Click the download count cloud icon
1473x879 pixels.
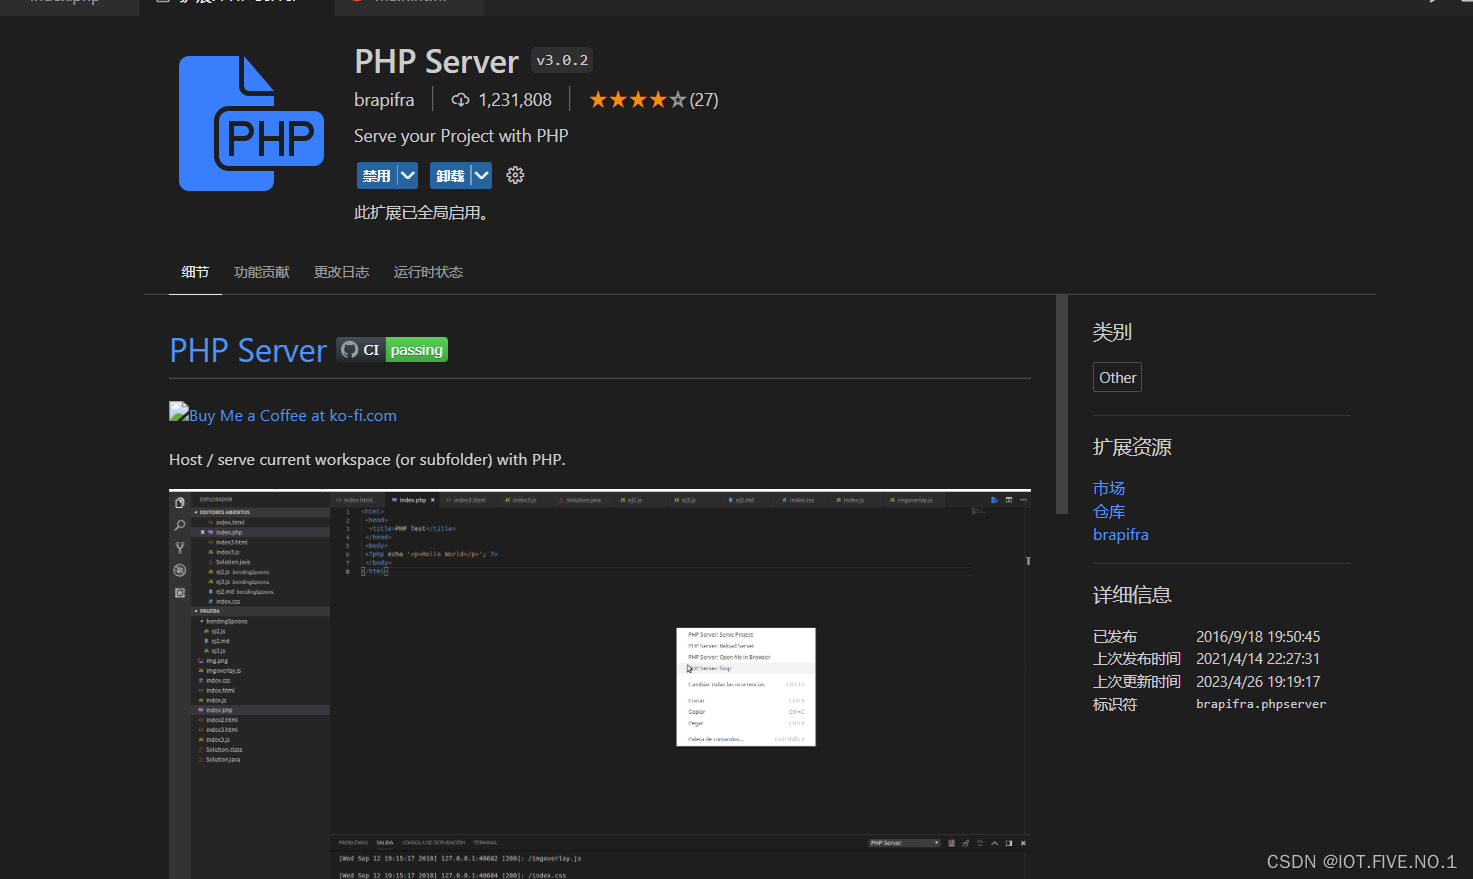click(x=460, y=99)
